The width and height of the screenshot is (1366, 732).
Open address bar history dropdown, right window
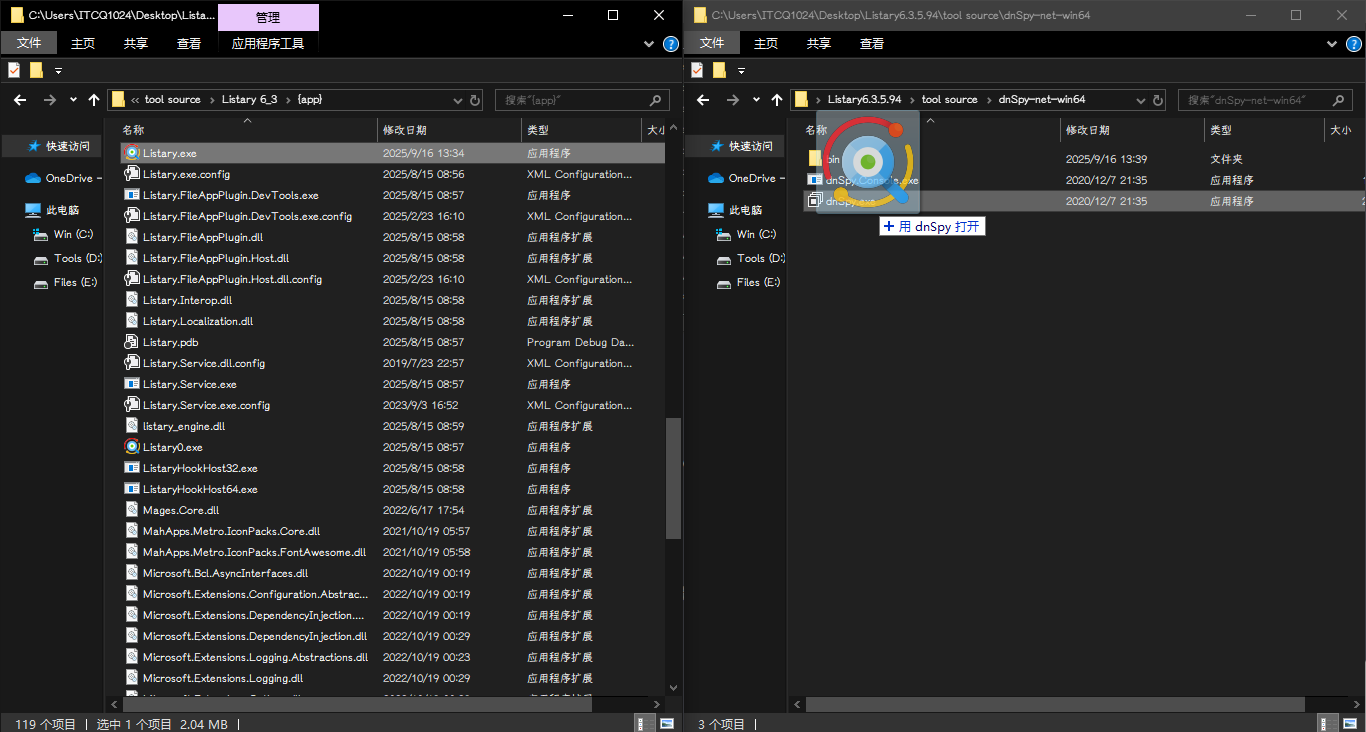coord(1141,100)
